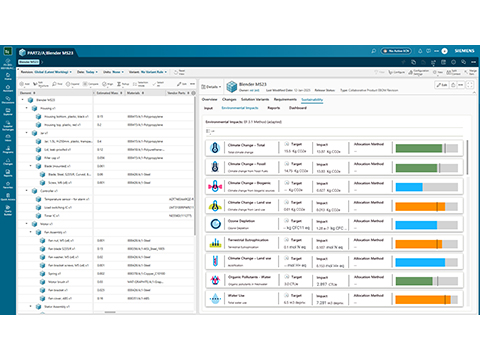Open the Input sub-tab
The image size is (480, 360).
pos(208,108)
